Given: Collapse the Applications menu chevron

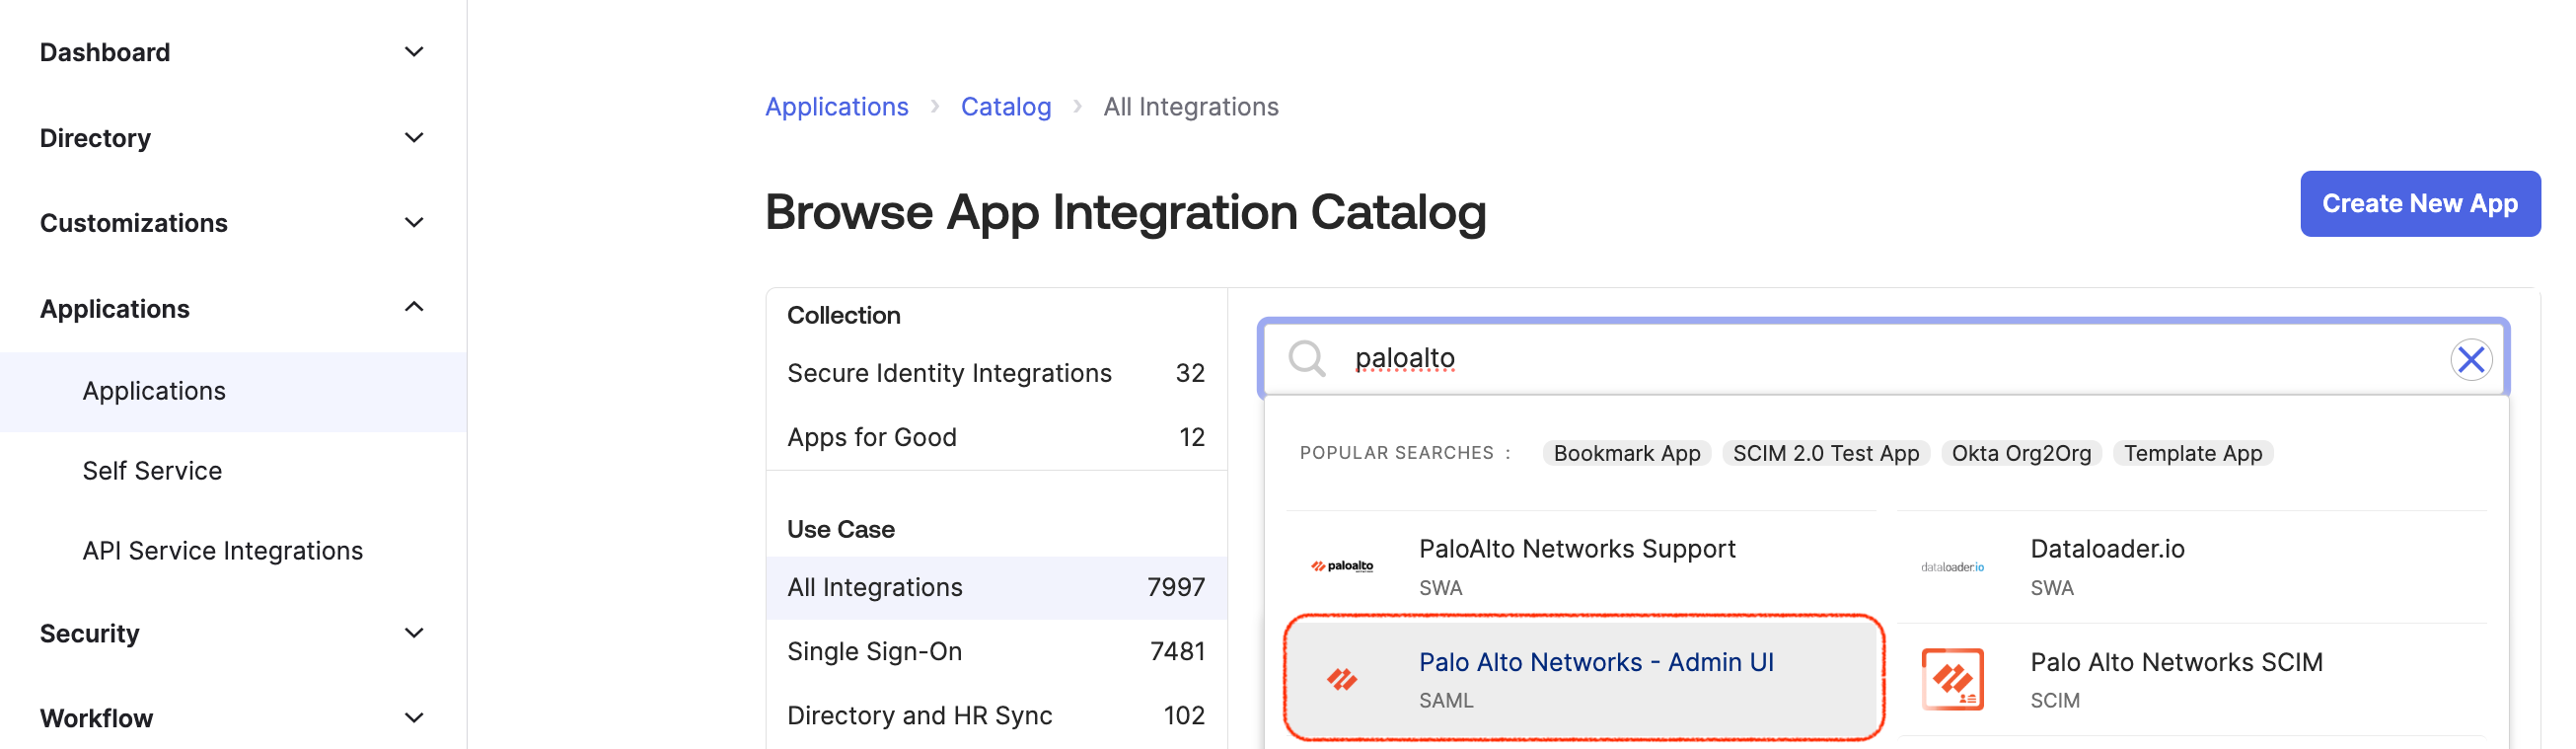Looking at the screenshot, I should tap(414, 308).
